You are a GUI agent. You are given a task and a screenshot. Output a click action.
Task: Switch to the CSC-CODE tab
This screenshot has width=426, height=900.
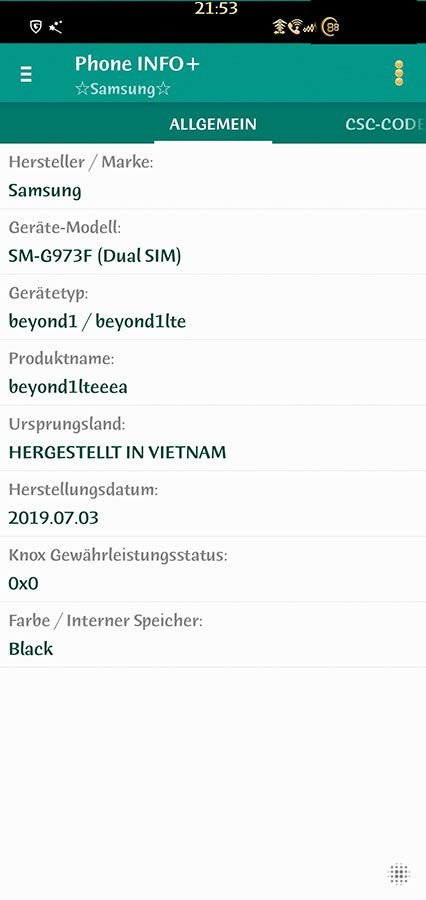tap(385, 124)
